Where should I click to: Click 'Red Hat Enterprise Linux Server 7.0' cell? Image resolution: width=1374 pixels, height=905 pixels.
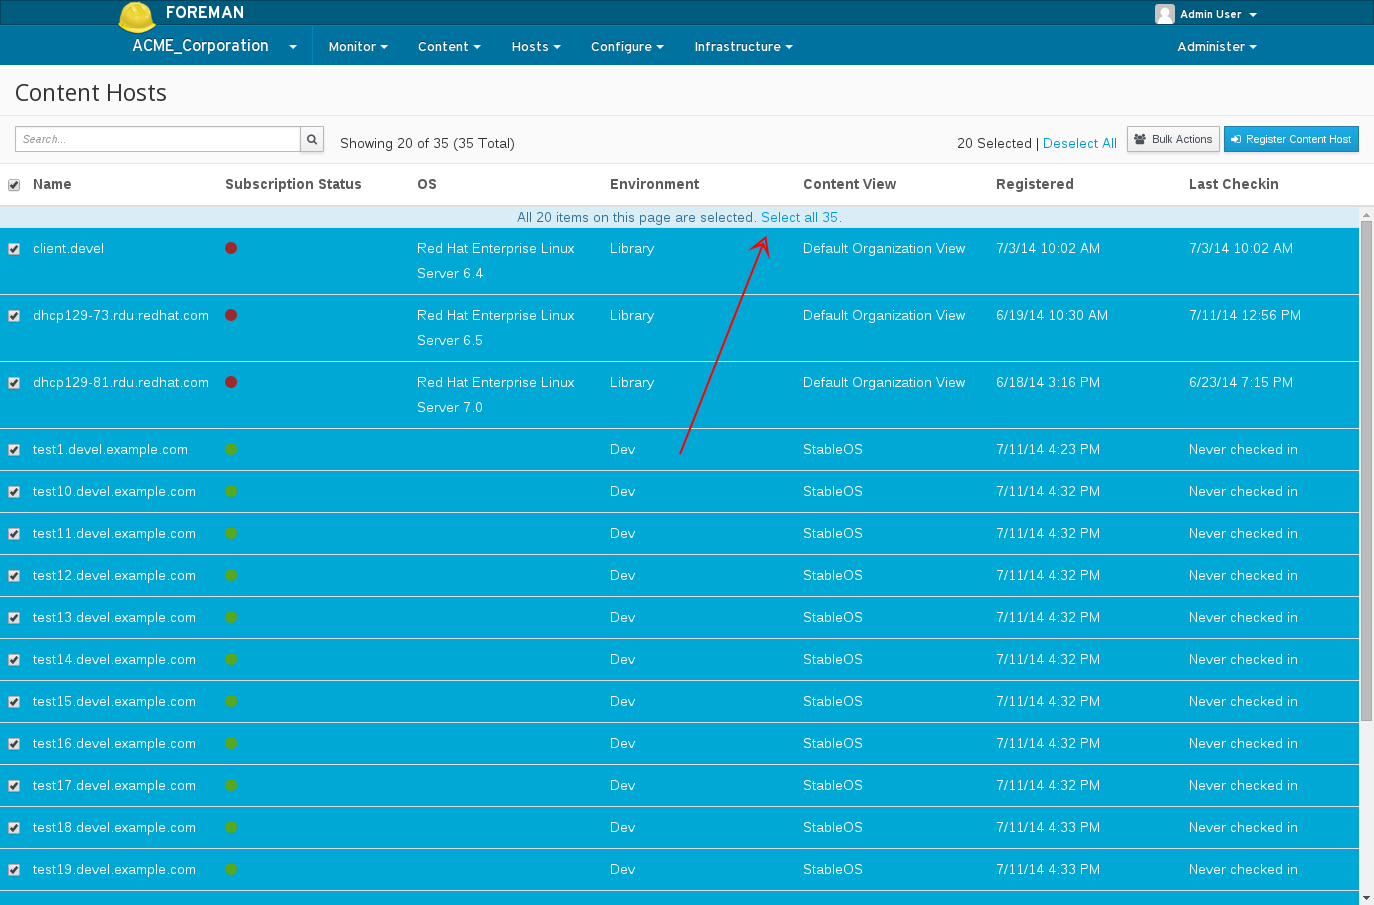(496, 395)
